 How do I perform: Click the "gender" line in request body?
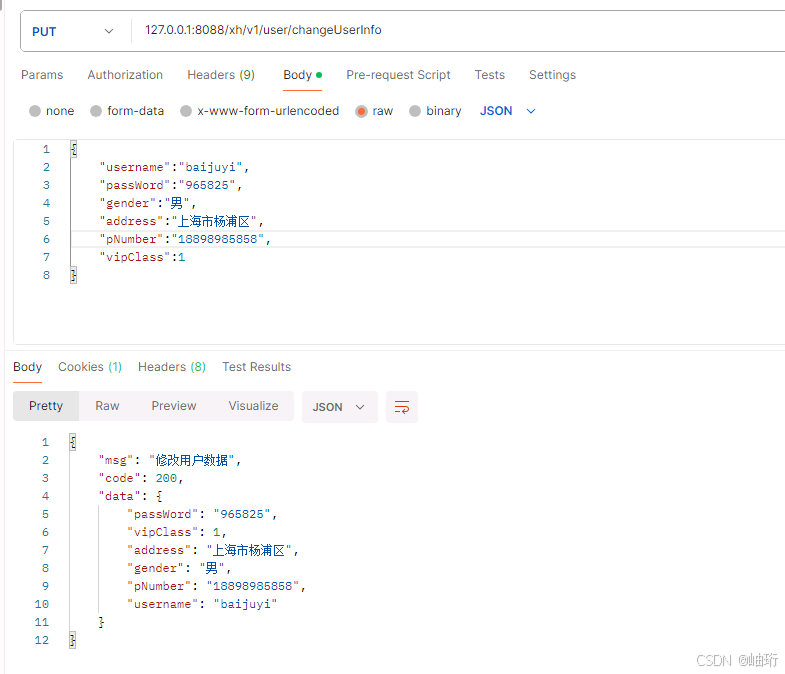[148, 203]
